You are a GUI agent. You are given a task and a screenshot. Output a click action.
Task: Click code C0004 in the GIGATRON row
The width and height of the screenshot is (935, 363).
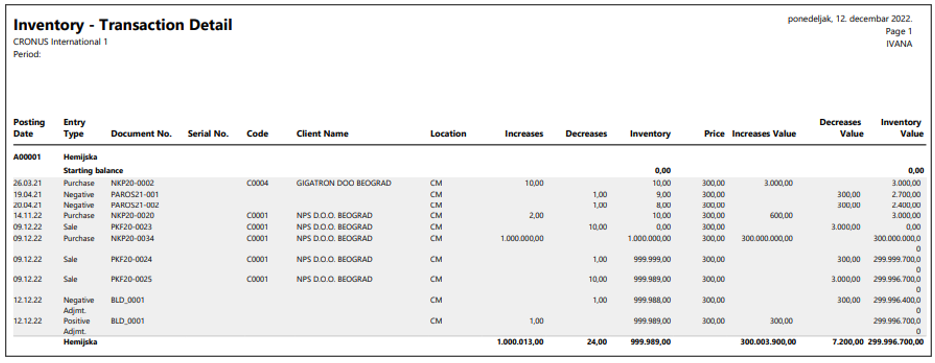pos(258,183)
